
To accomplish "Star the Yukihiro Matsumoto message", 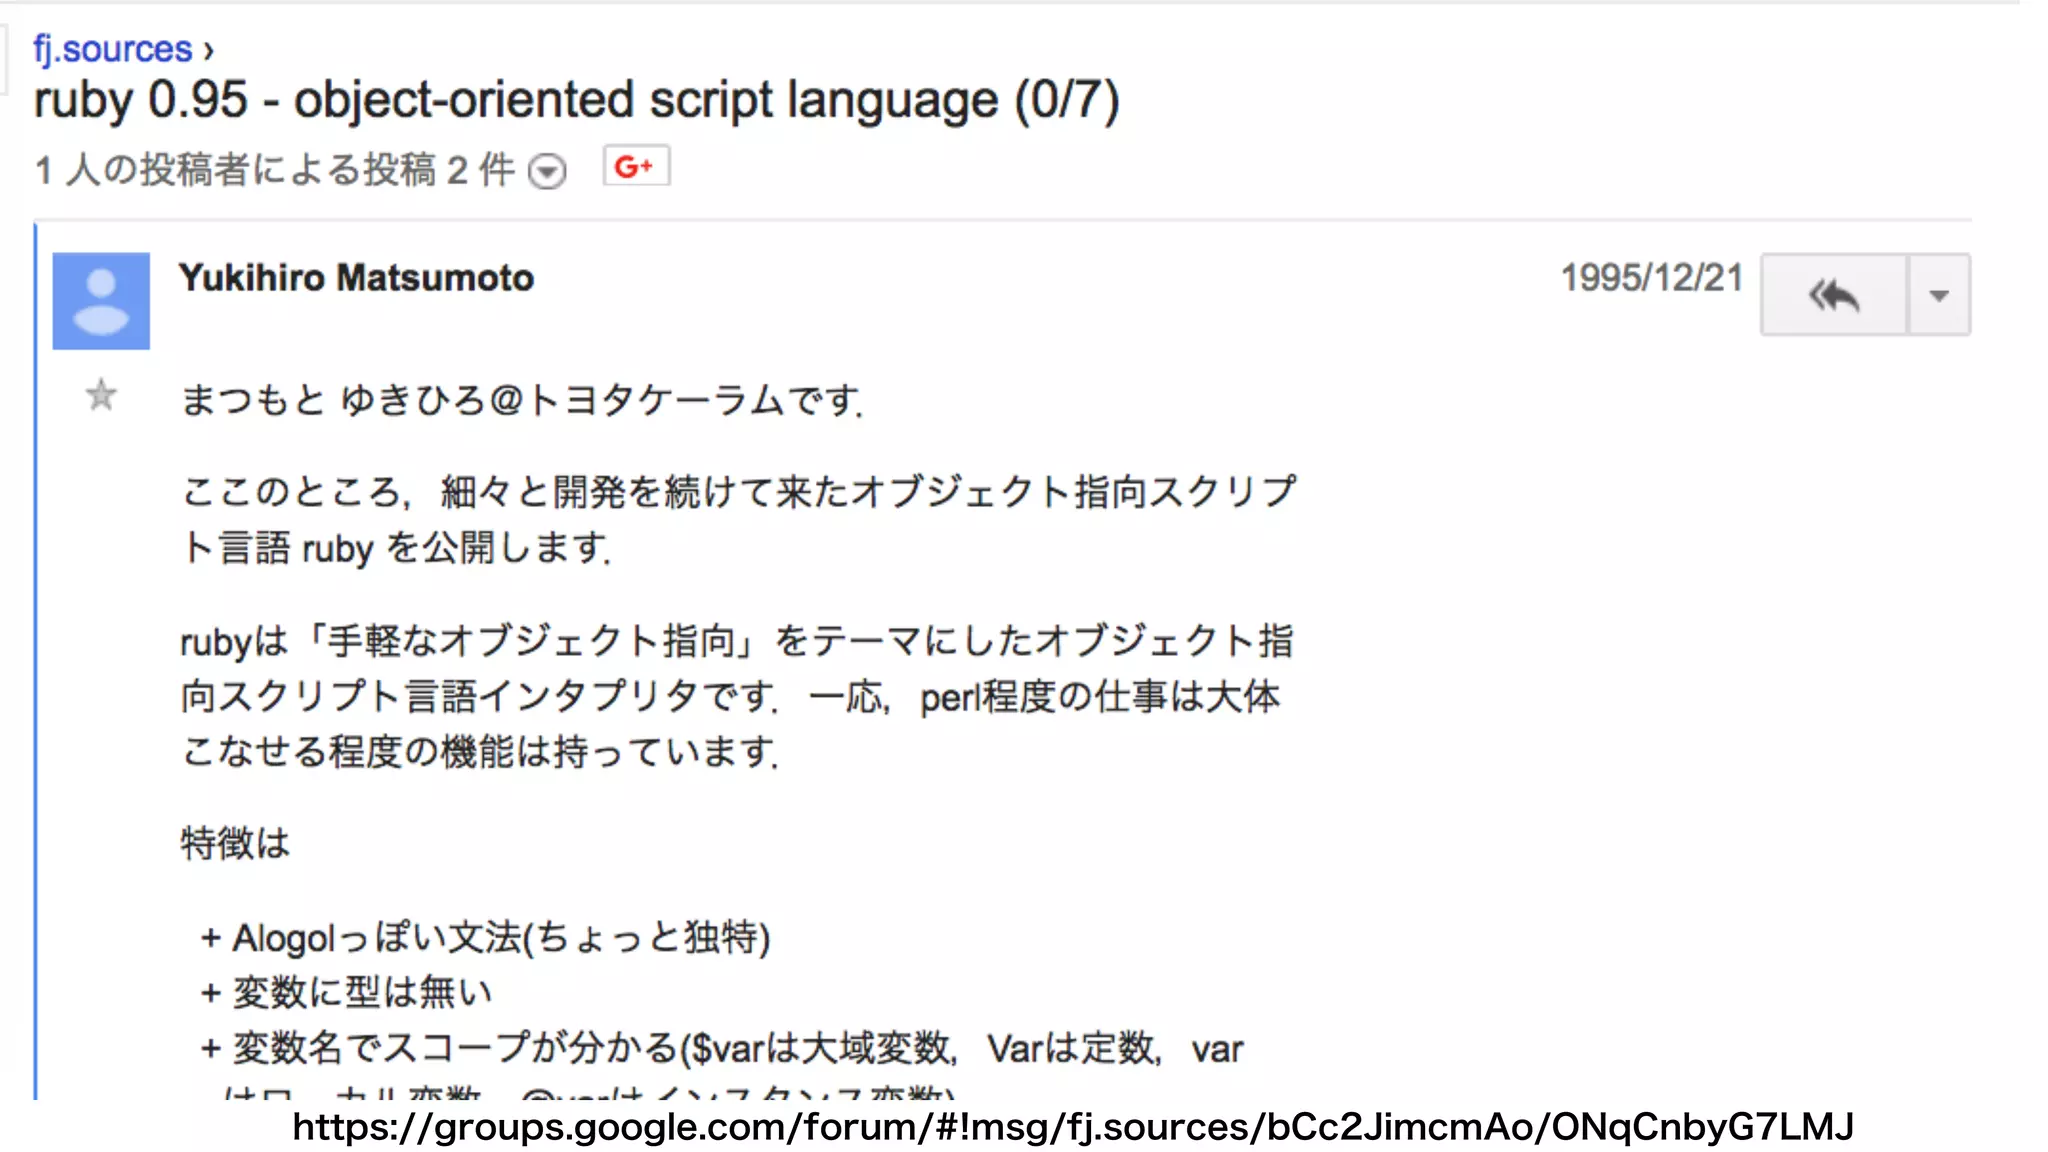I will [101, 395].
